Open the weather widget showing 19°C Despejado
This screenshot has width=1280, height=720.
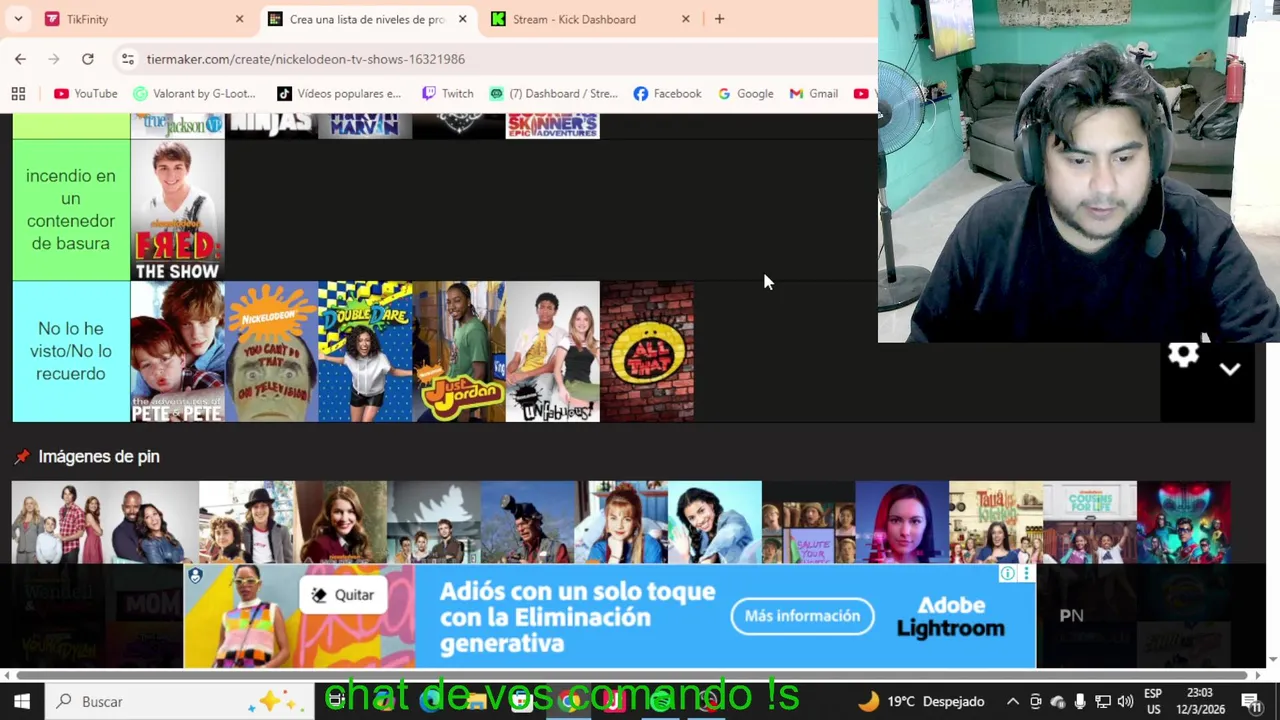(x=921, y=702)
